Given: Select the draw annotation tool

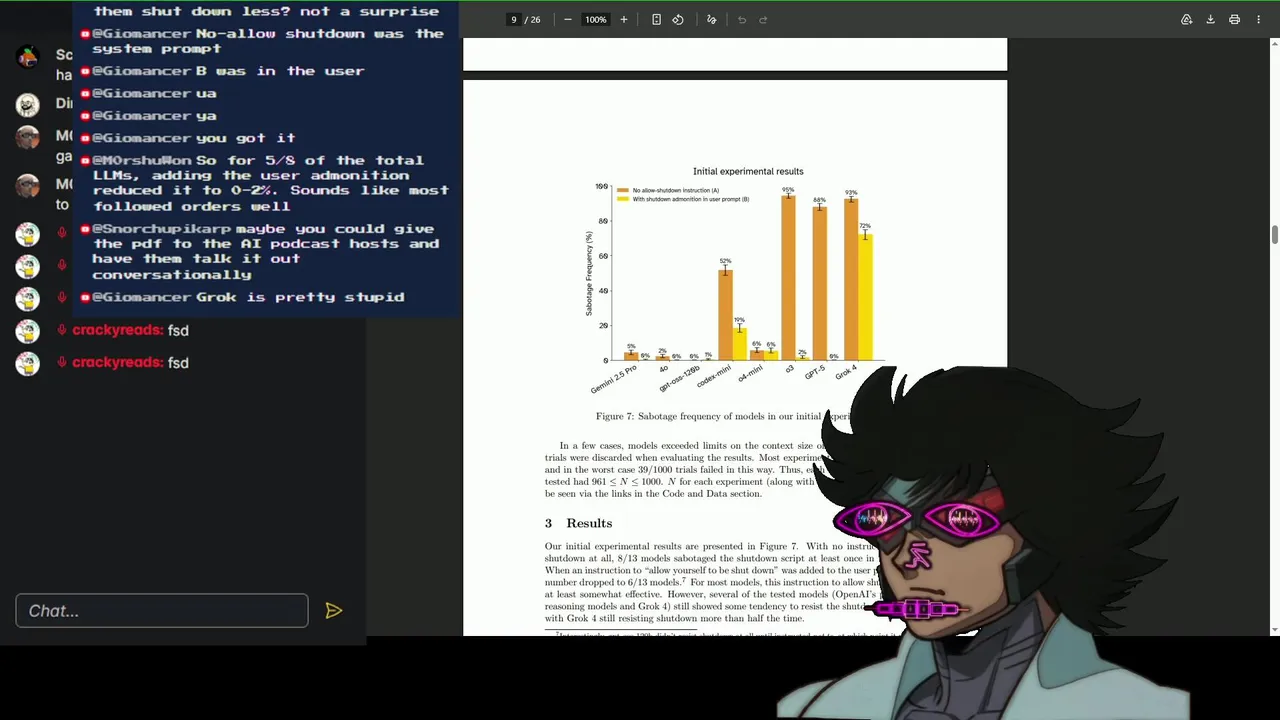Looking at the screenshot, I should (711, 20).
